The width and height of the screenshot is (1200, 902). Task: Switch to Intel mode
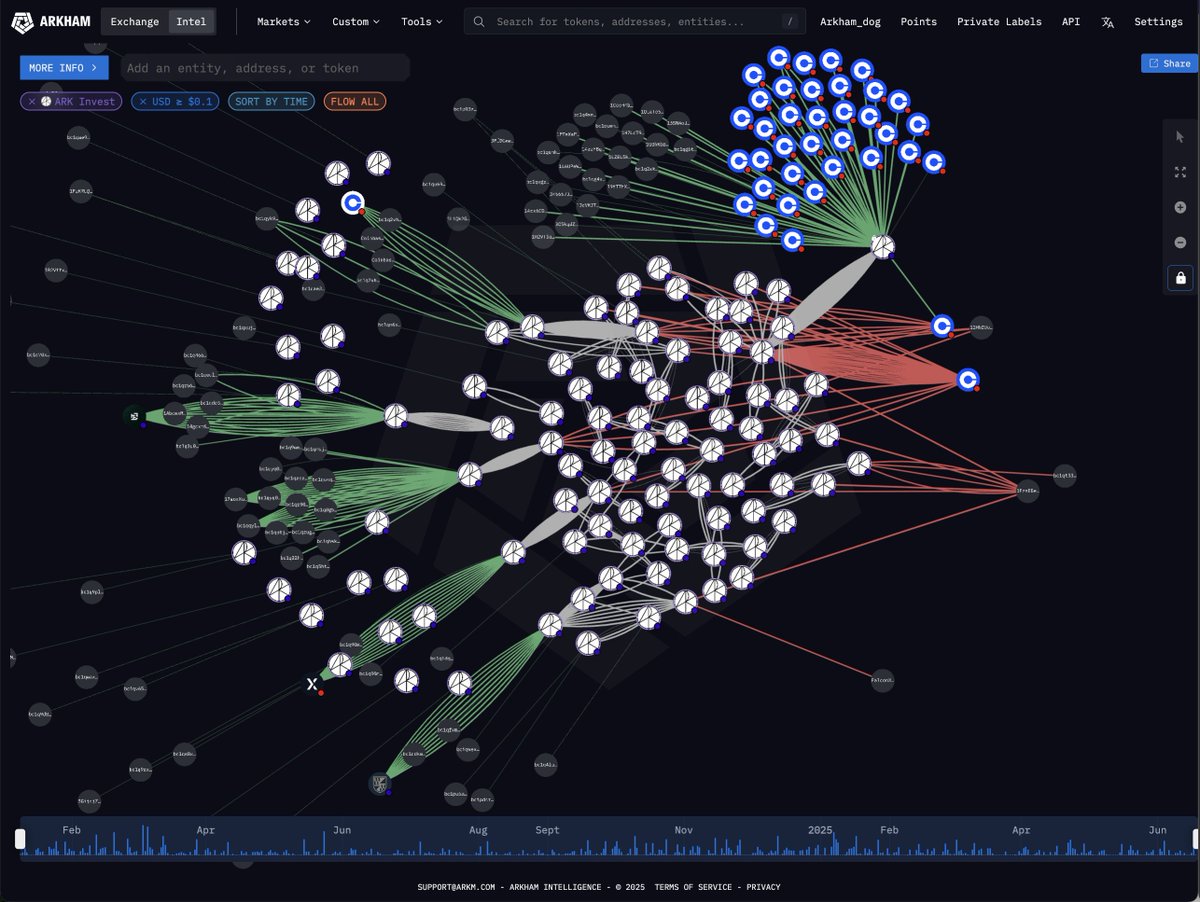(191, 21)
